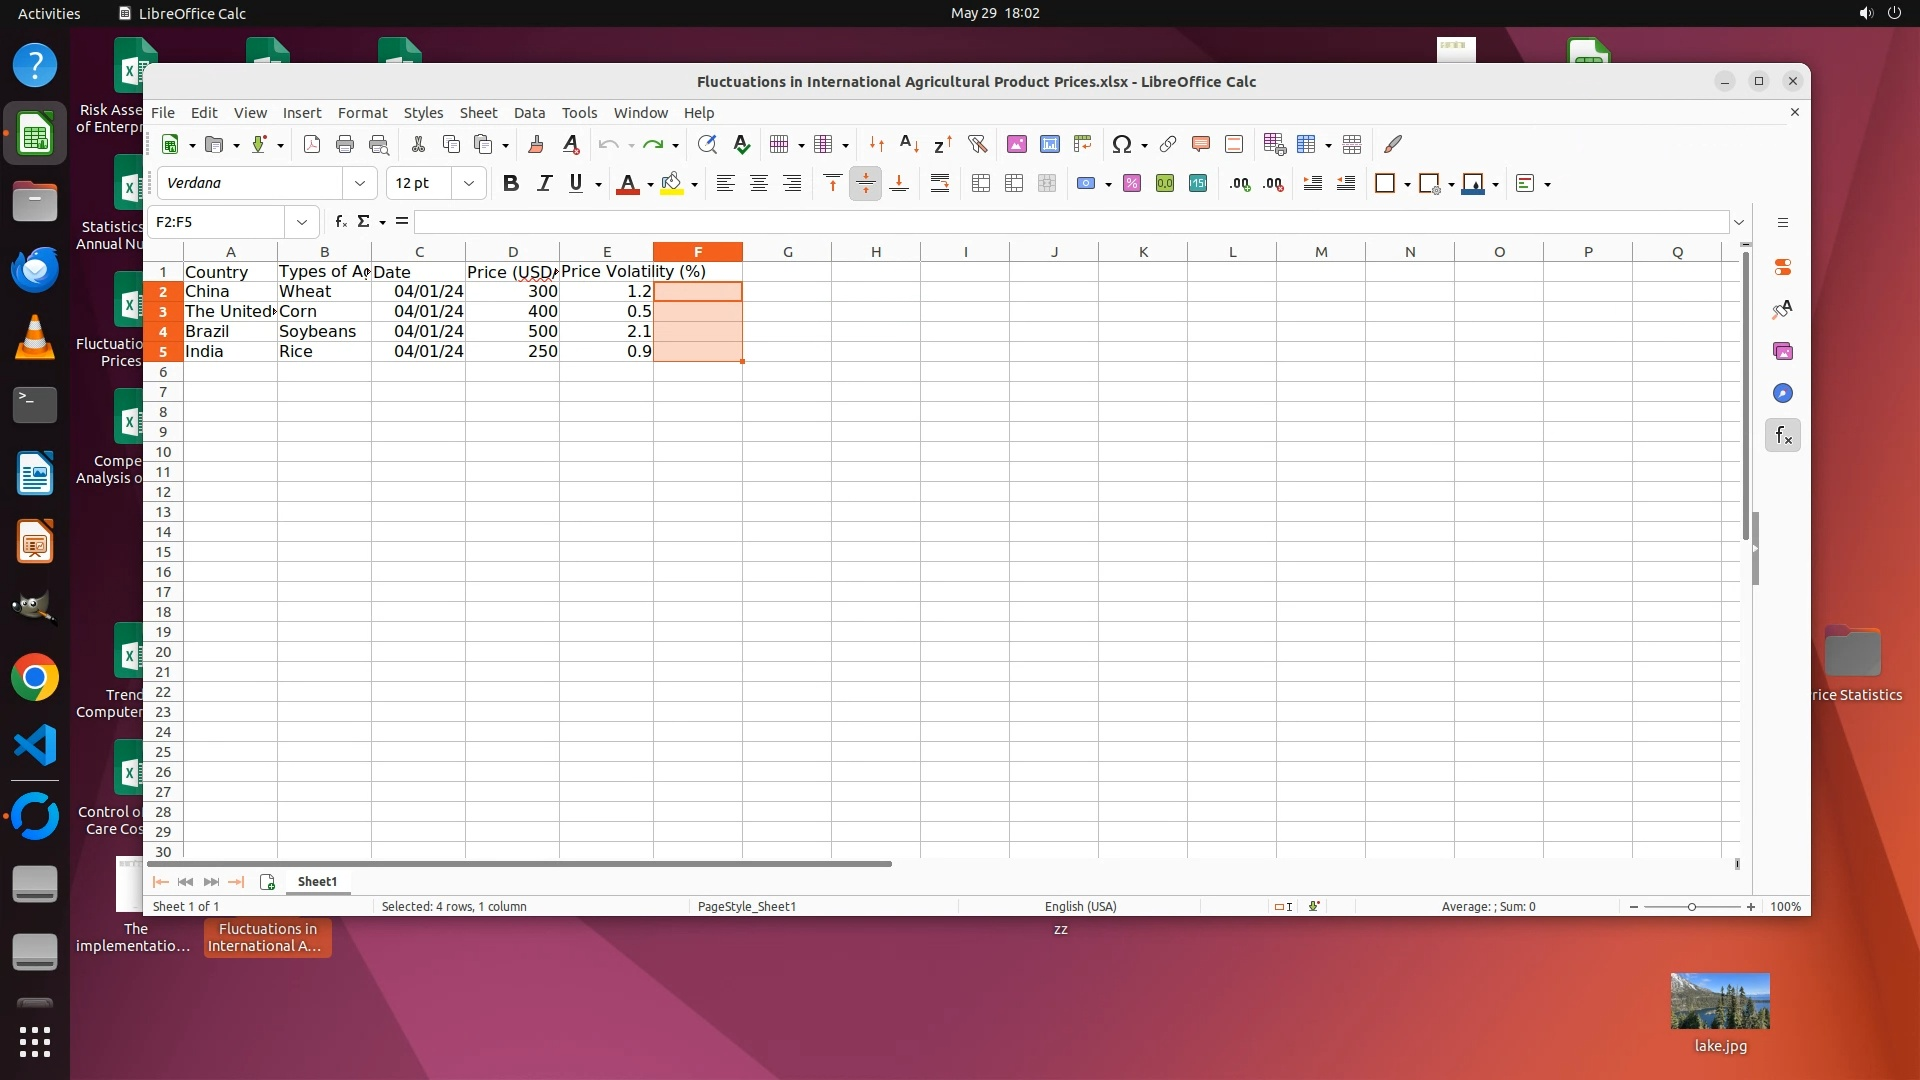The image size is (1920, 1080).
Task: Click the Insert Chart icon
Action: point(1049,145)
